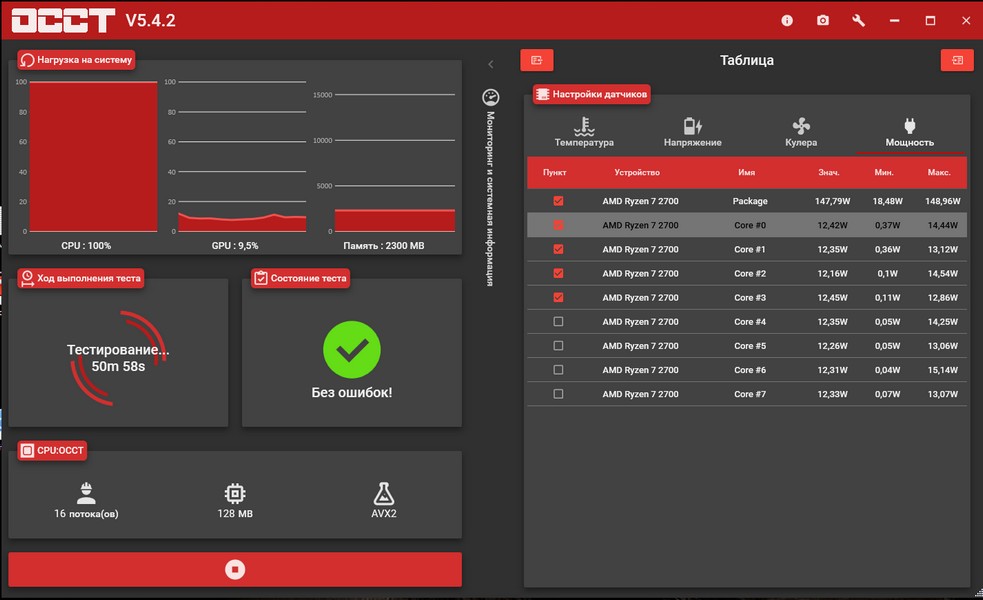Switch to the Температура tab

coord(584,132)
